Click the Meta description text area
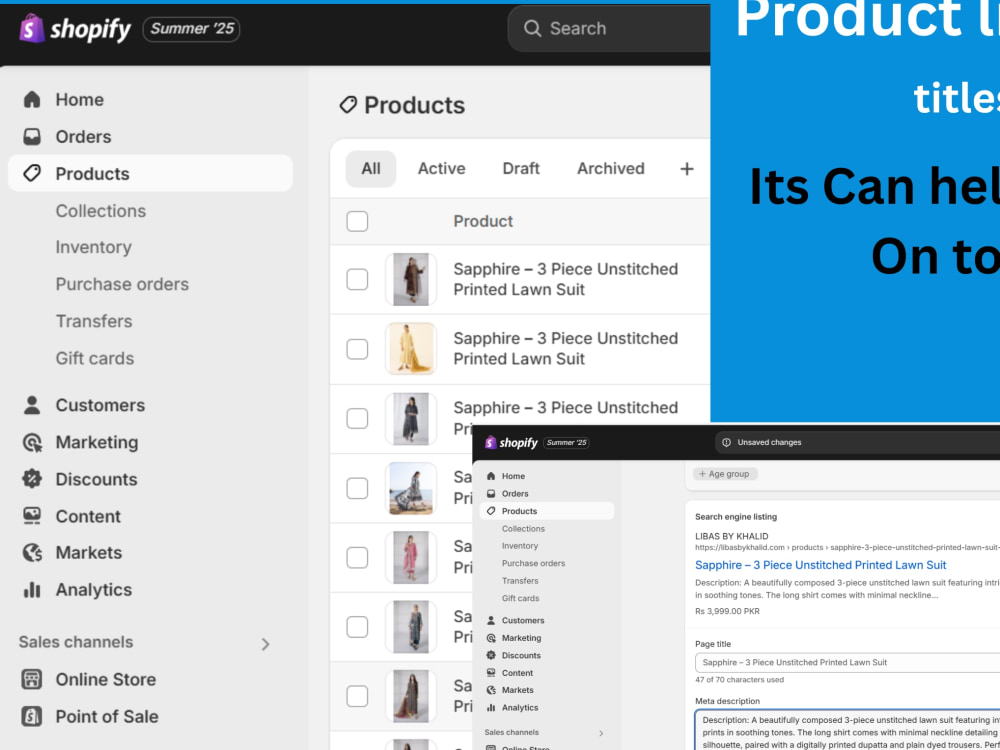The image size is (1000, 750). point(847,730)
